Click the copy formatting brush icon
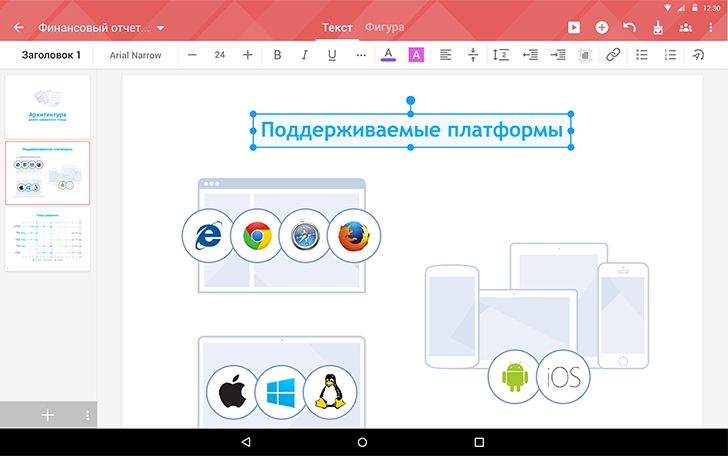Image resolution: width=728 pixels, height=456 pixels. point(658,28)
